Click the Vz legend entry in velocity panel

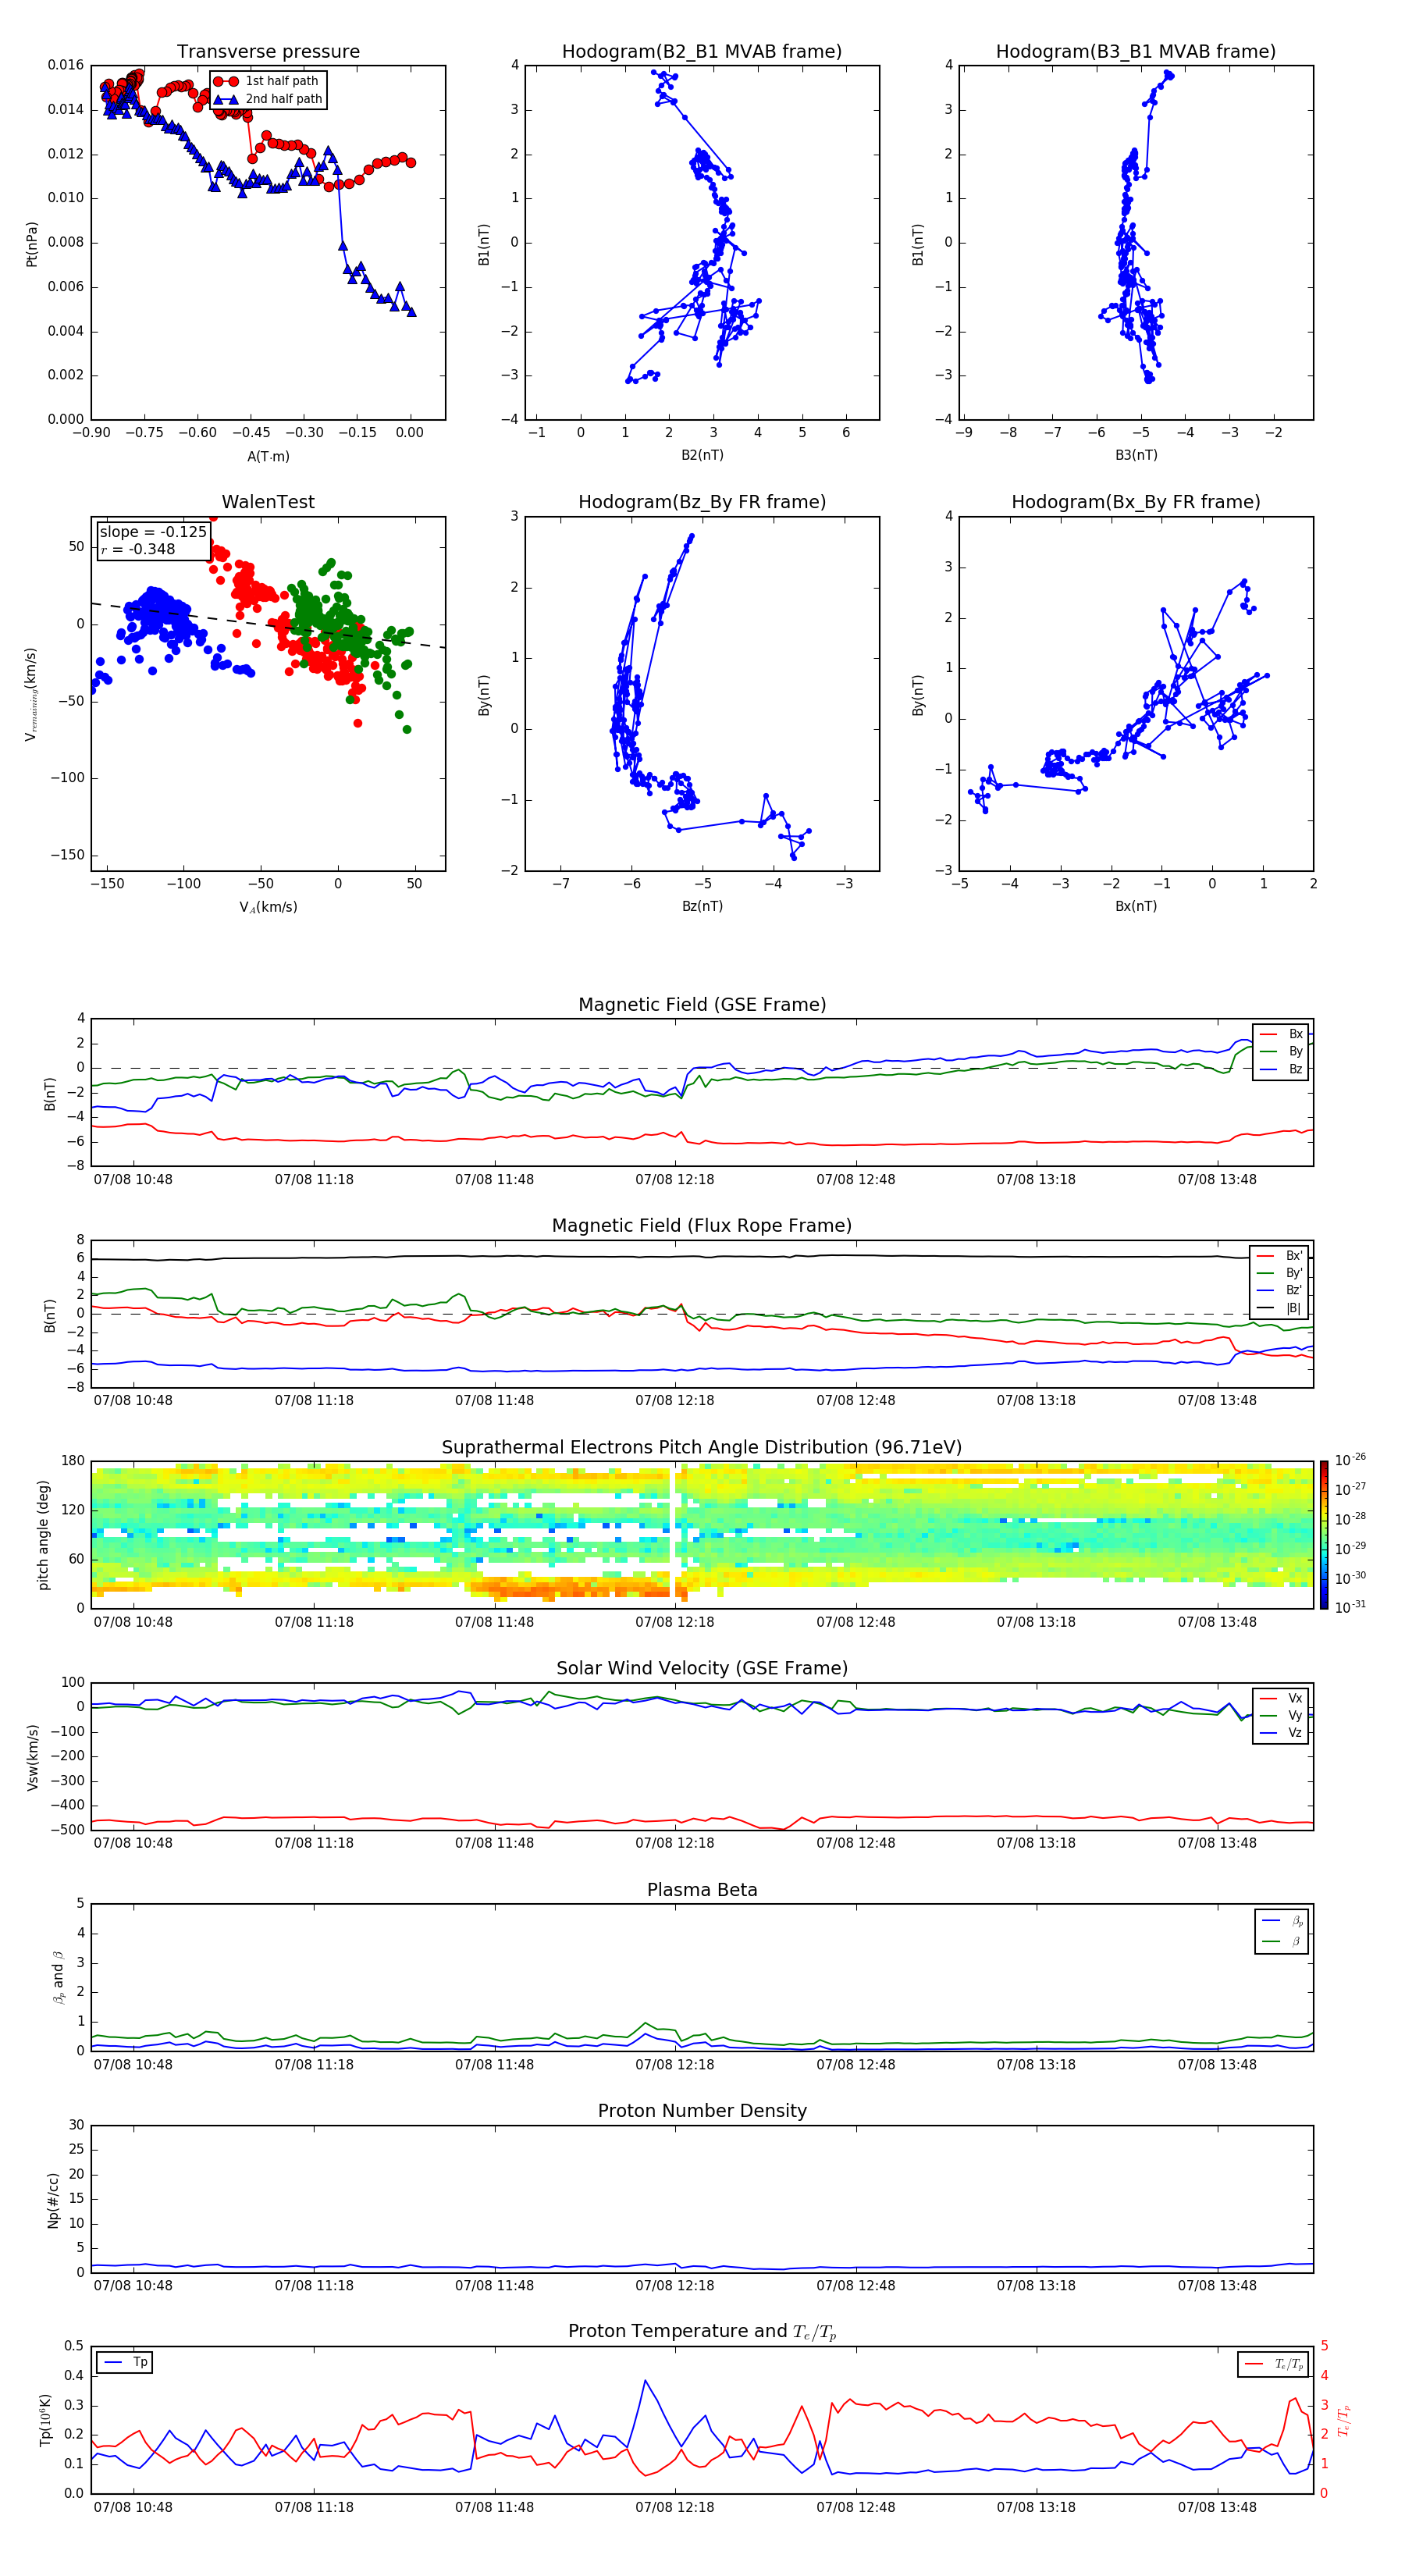(1281, 1733)
